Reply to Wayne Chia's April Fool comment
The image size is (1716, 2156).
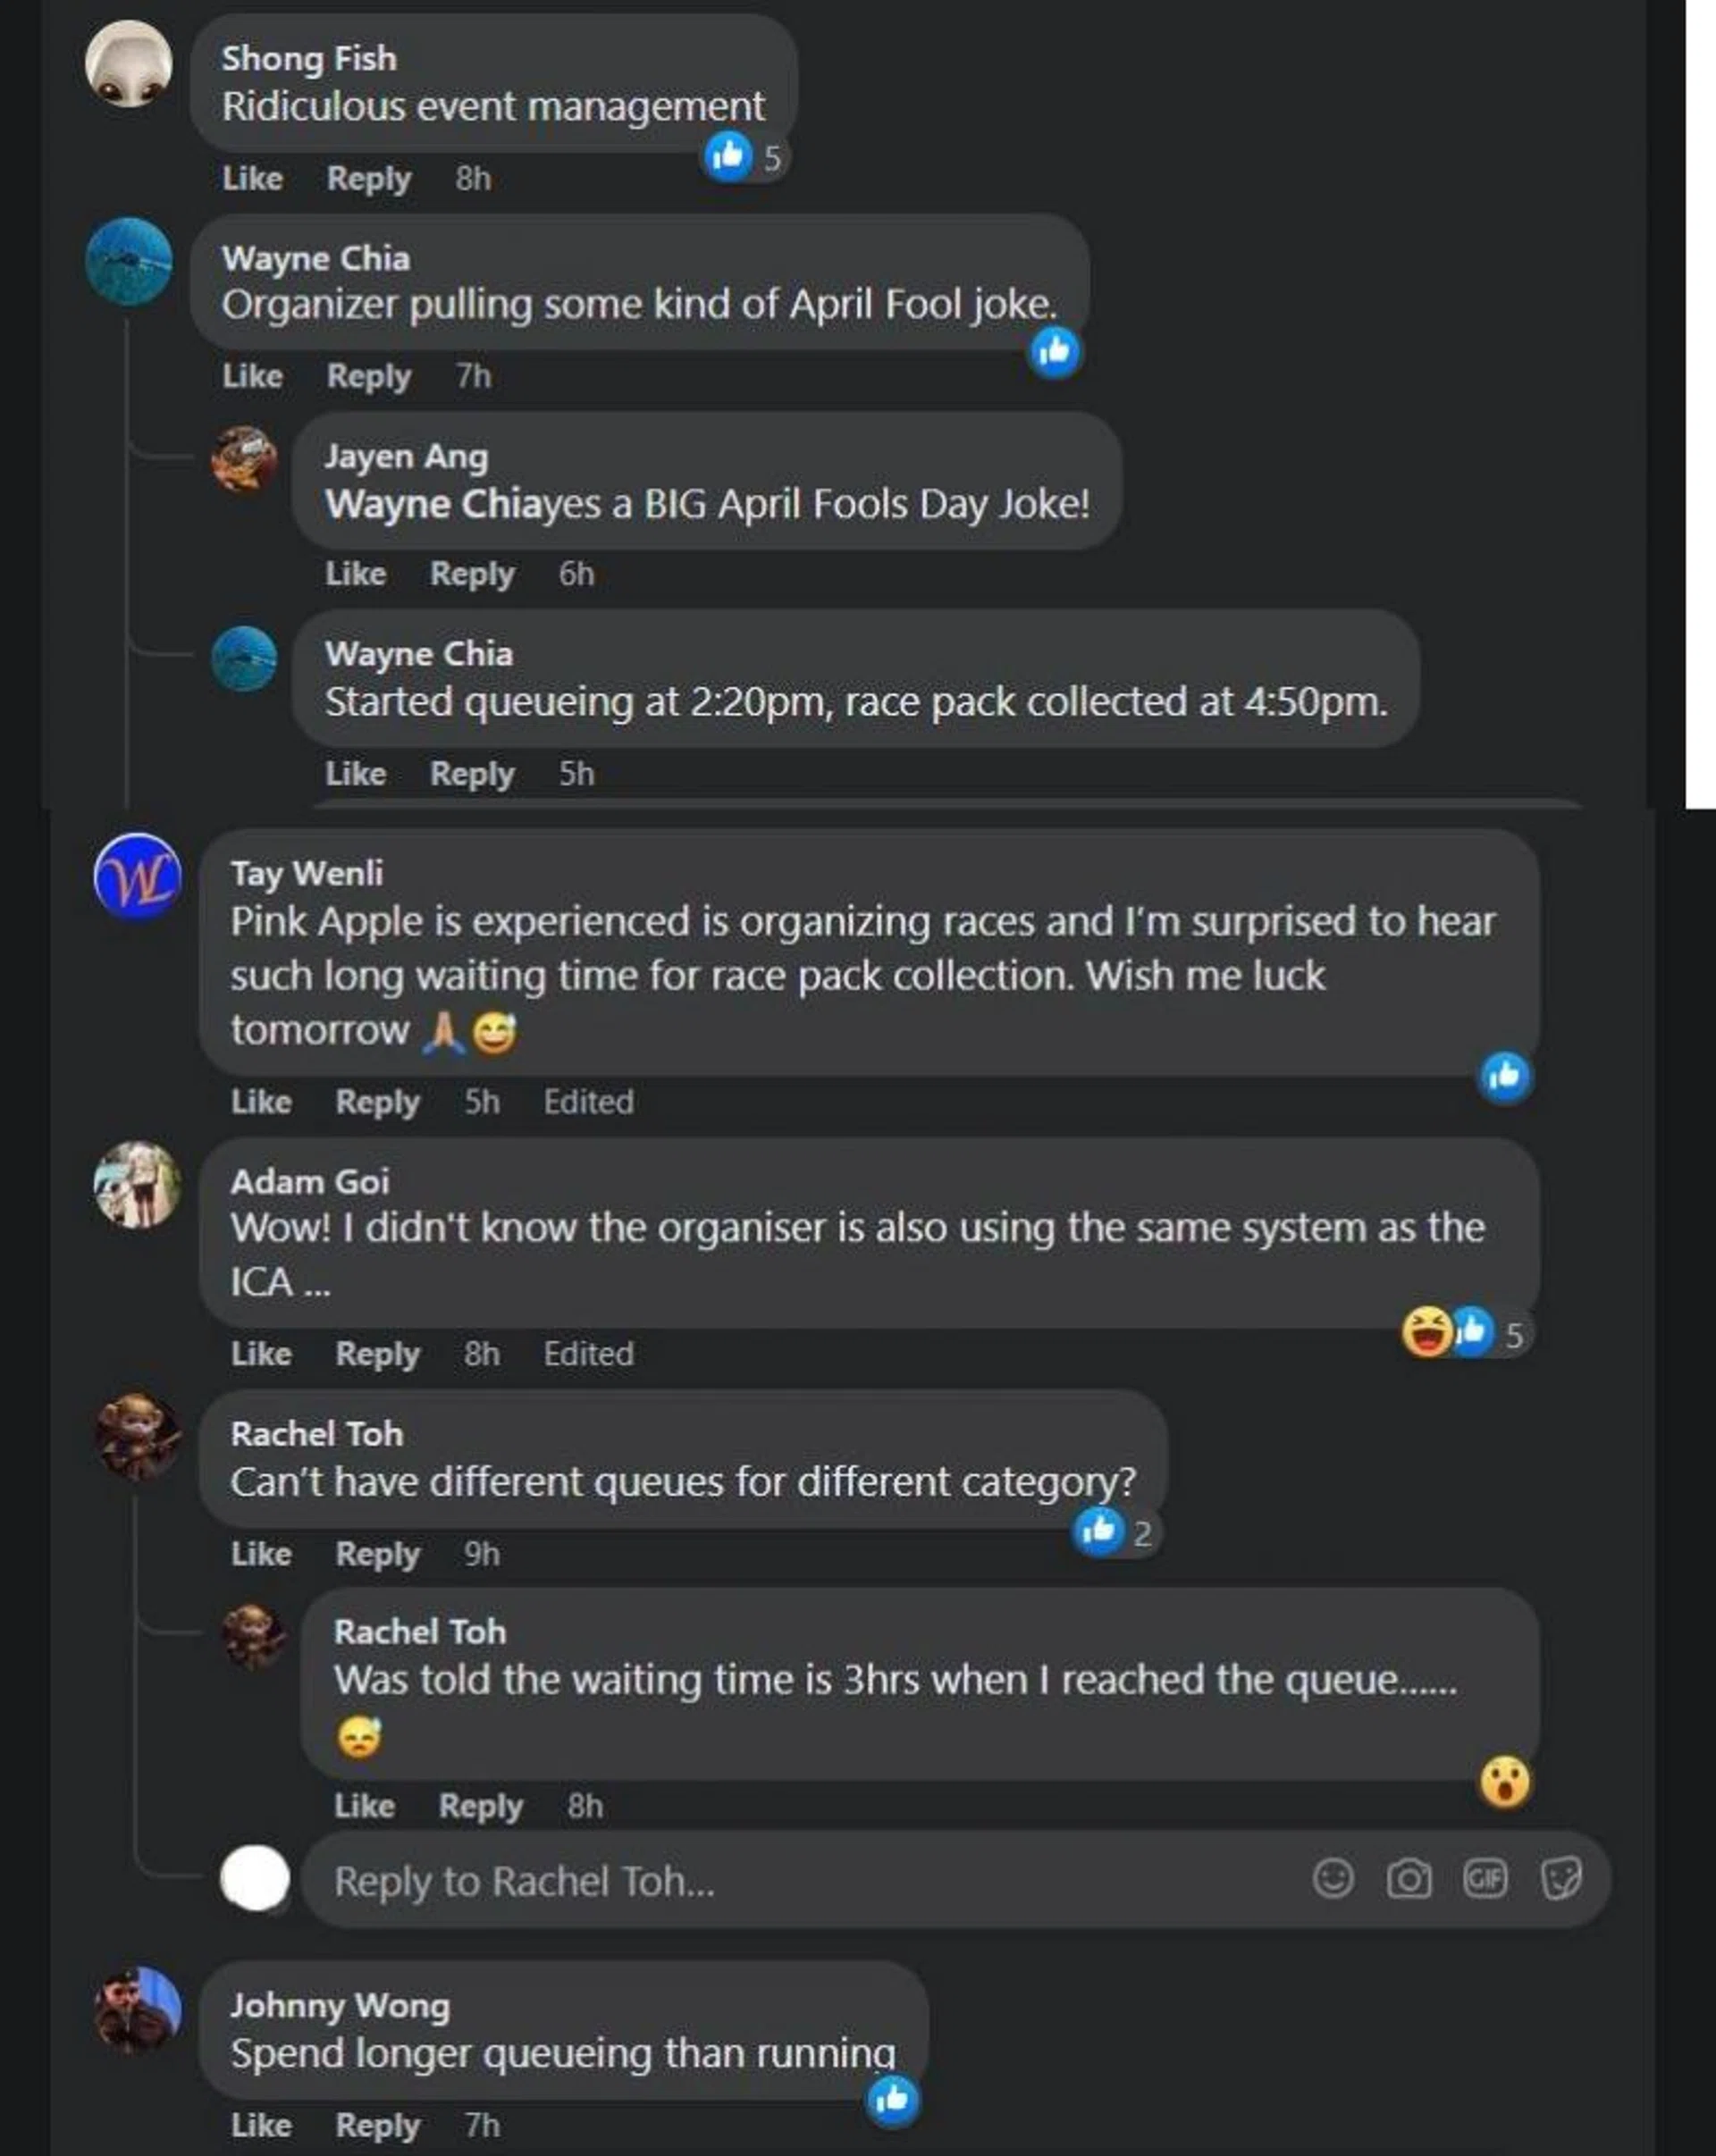pyautogui.click(x=368, y=376)
